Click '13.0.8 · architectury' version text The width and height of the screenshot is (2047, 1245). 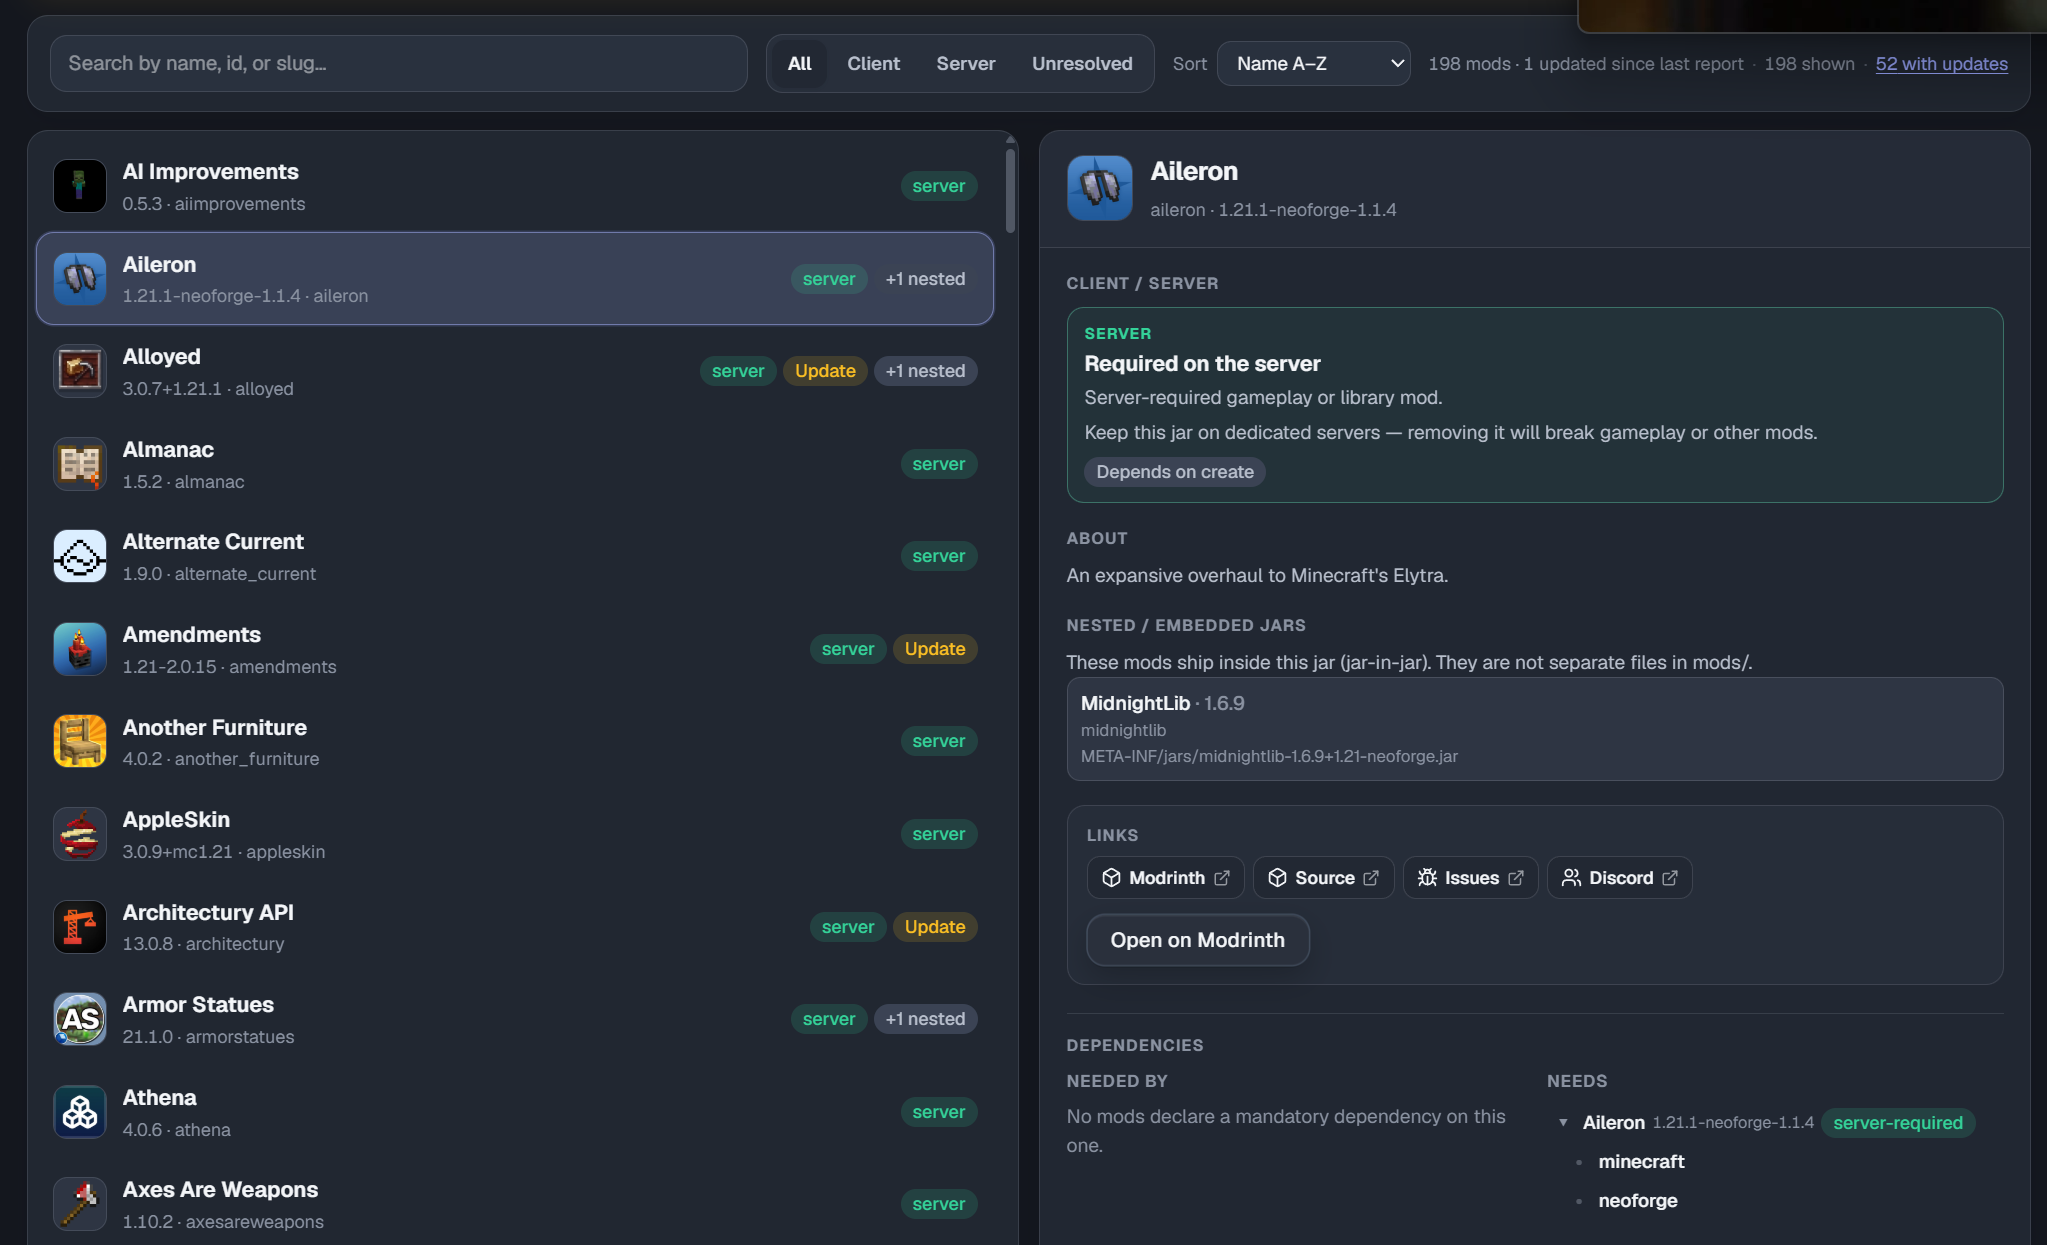point(203,944)
